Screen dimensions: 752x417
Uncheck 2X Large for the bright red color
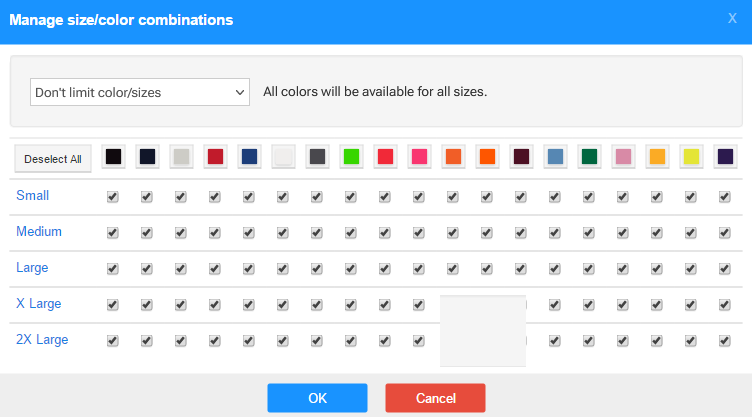(385, 341)
